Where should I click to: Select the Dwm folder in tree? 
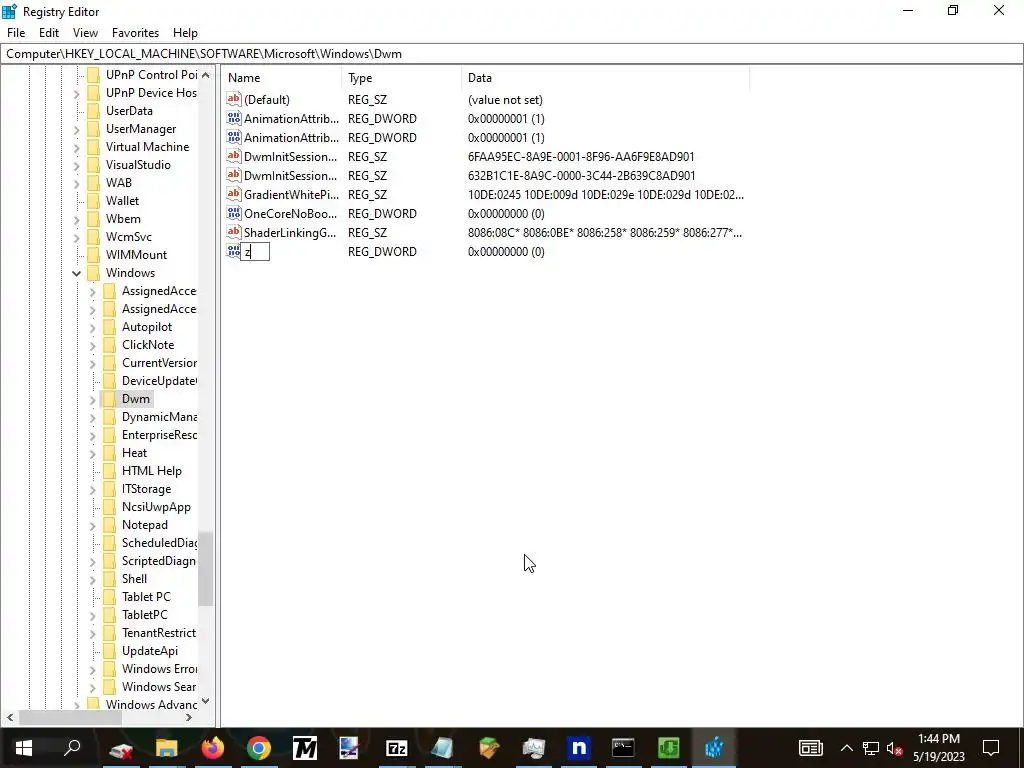tap(136, 398)
